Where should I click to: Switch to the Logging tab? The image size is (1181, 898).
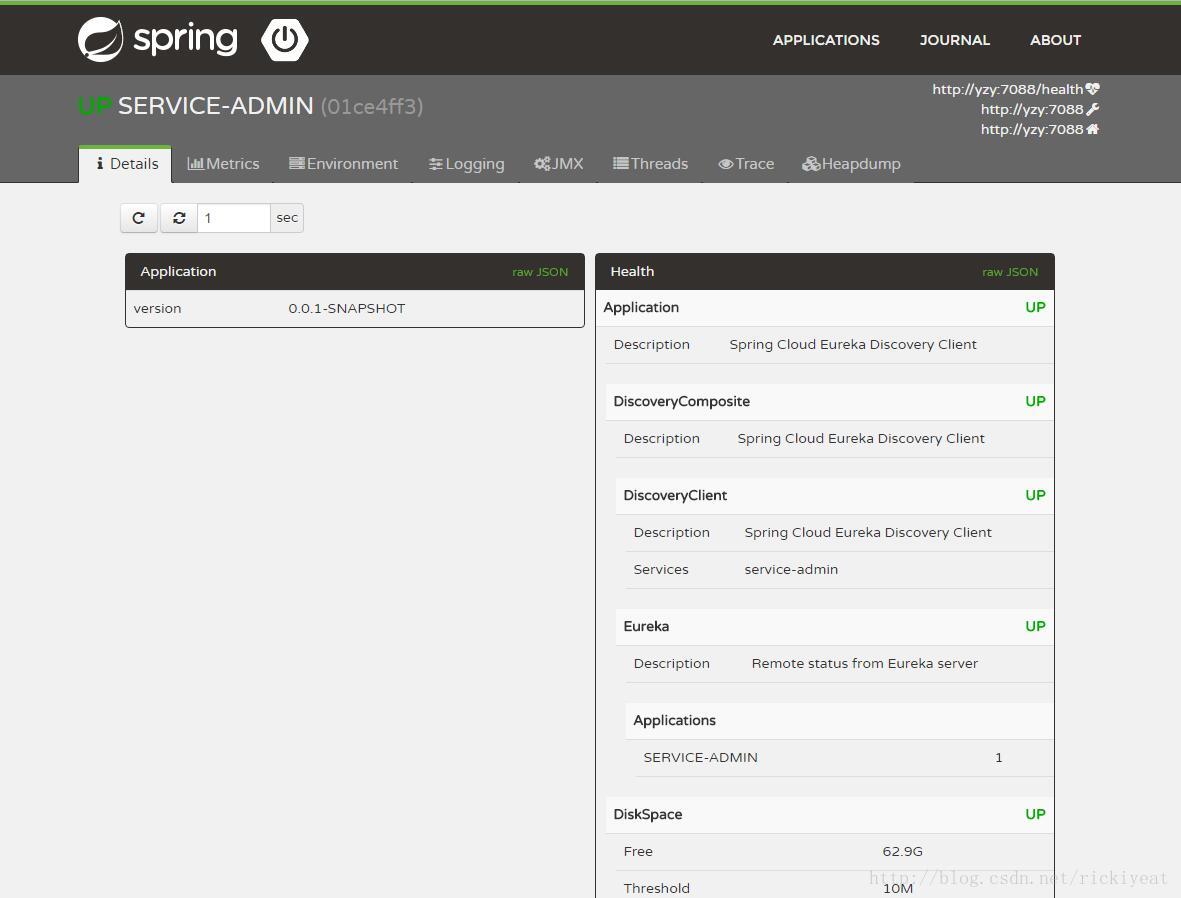point(466,163)
